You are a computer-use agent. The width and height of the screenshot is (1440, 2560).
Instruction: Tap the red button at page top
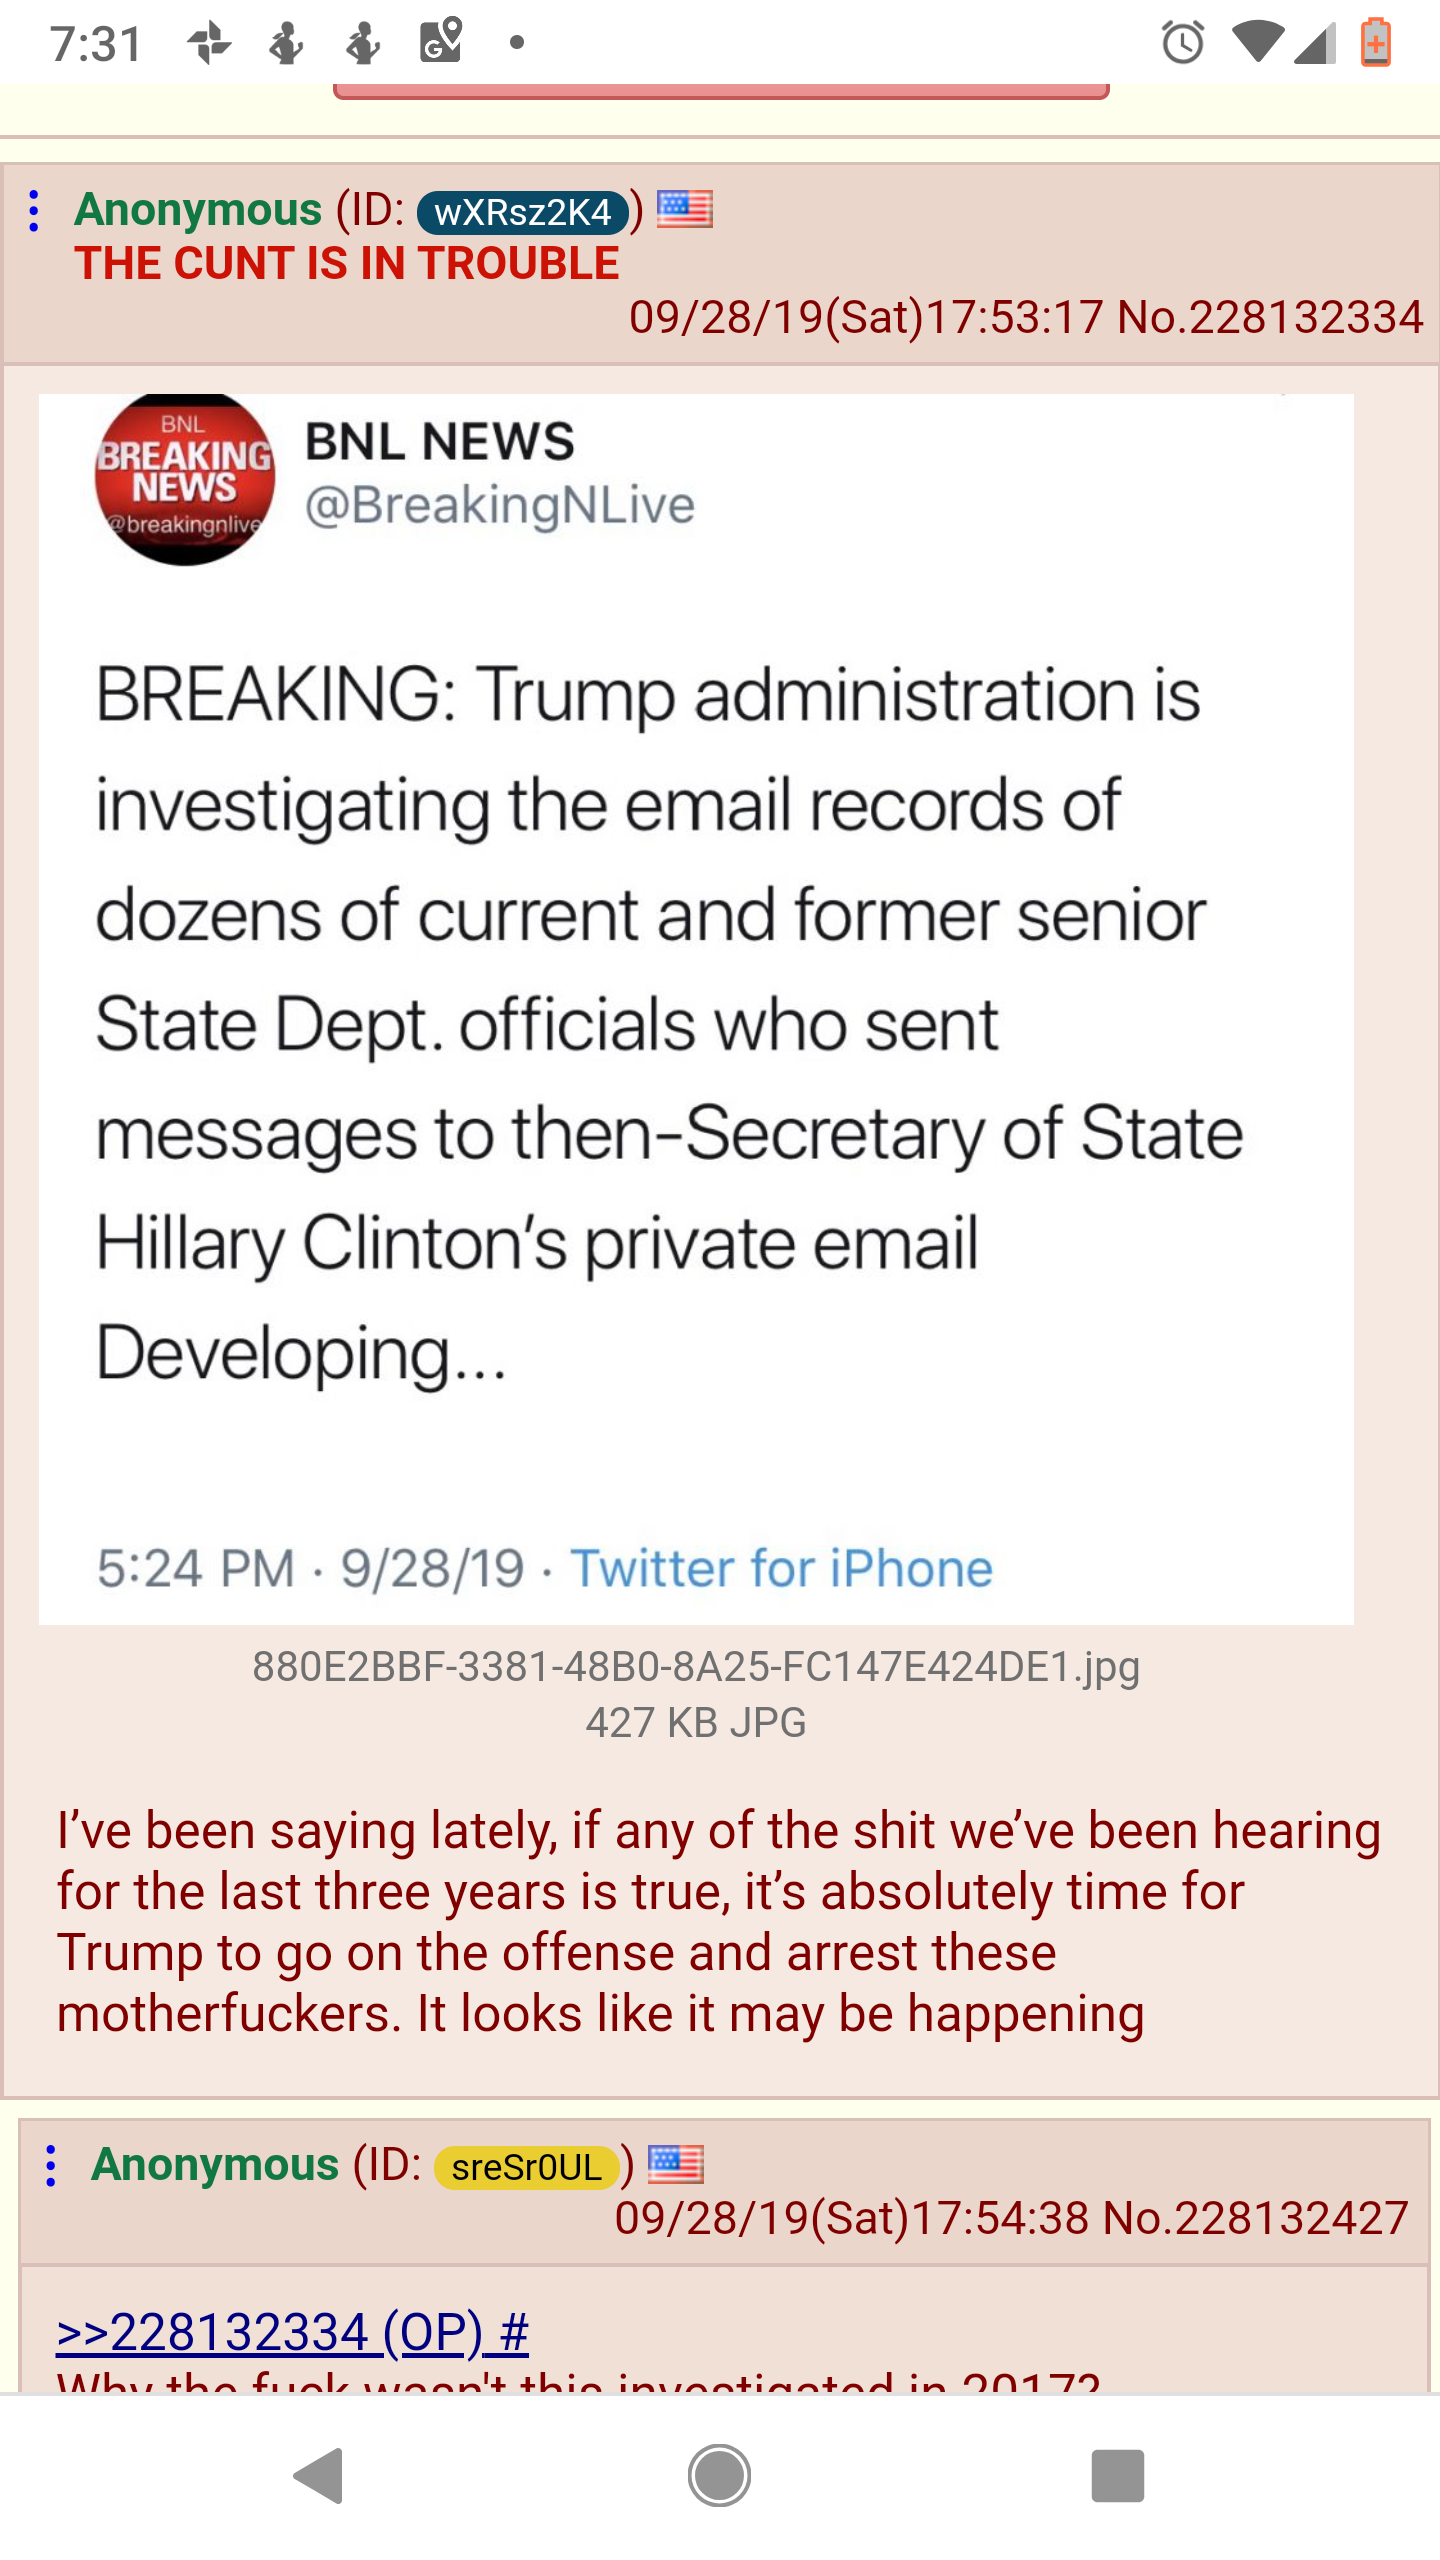[x=721, y=92]
